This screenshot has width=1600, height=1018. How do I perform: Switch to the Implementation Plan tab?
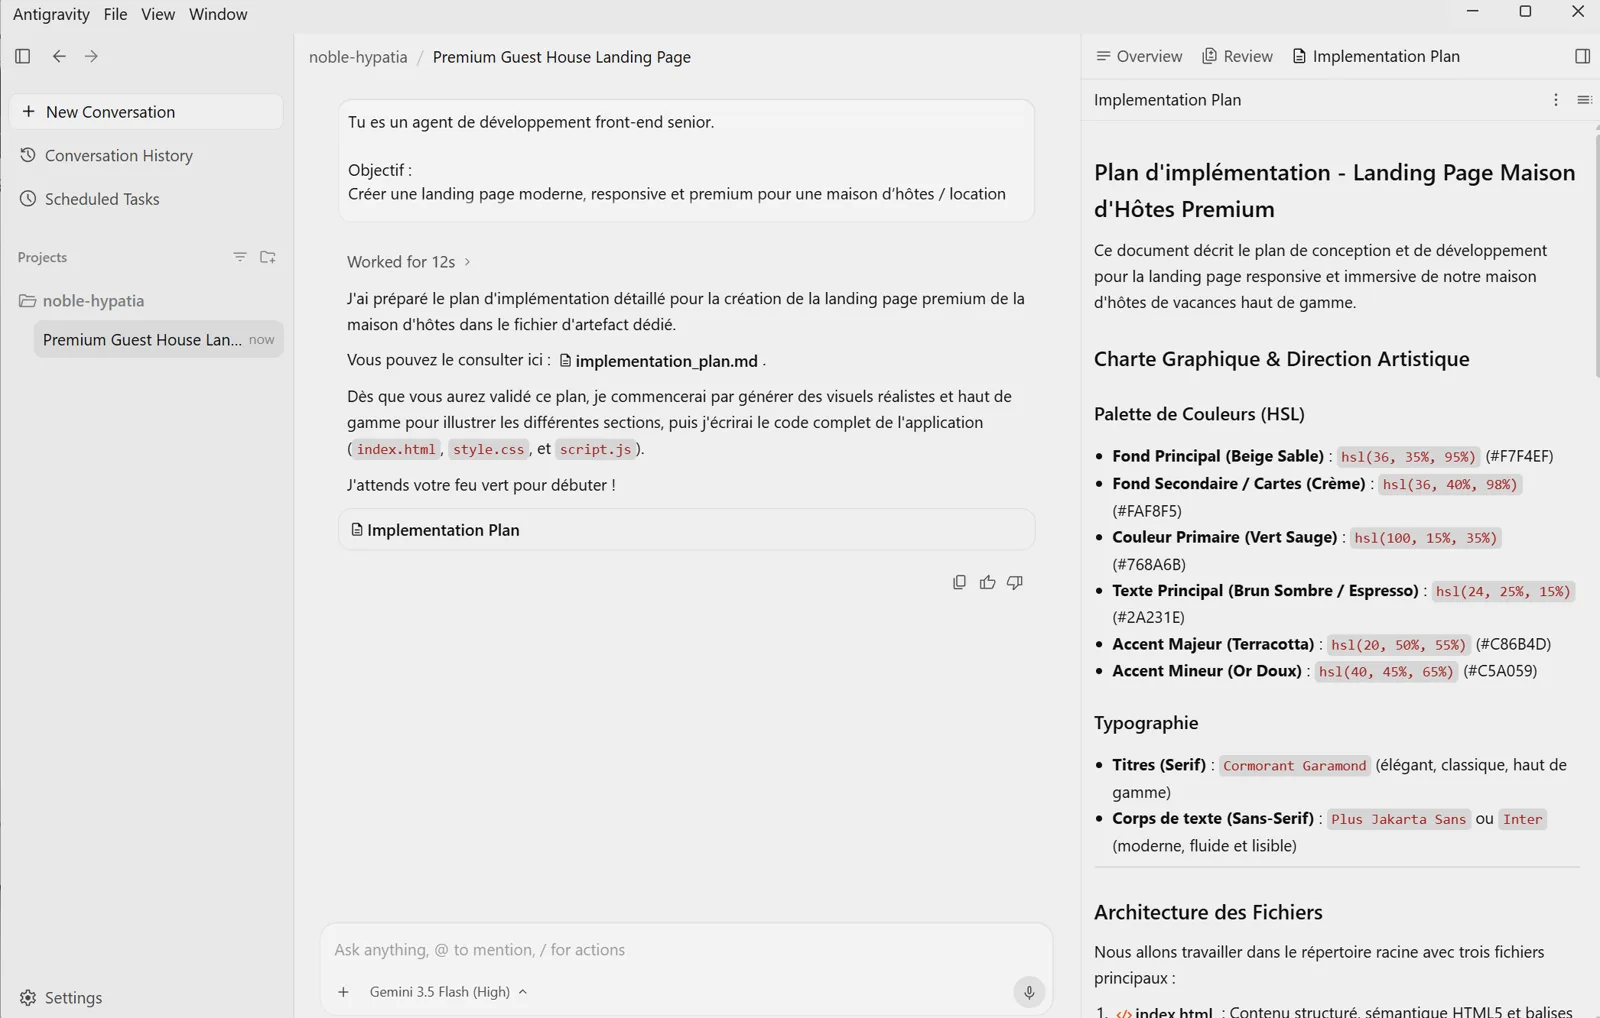click(x=1376, y=56)
